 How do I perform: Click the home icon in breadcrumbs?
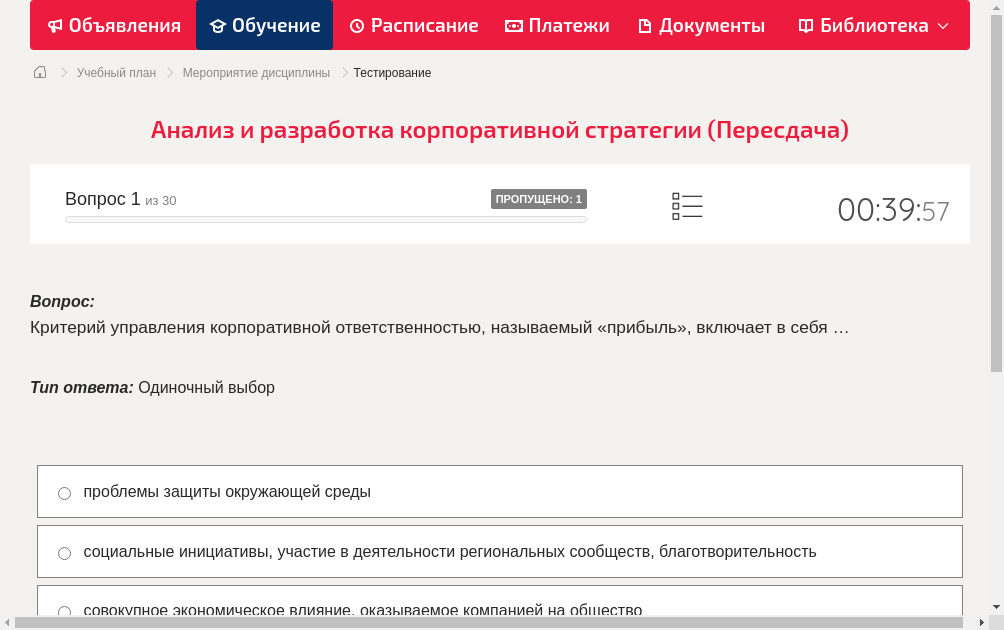[40, 72]
